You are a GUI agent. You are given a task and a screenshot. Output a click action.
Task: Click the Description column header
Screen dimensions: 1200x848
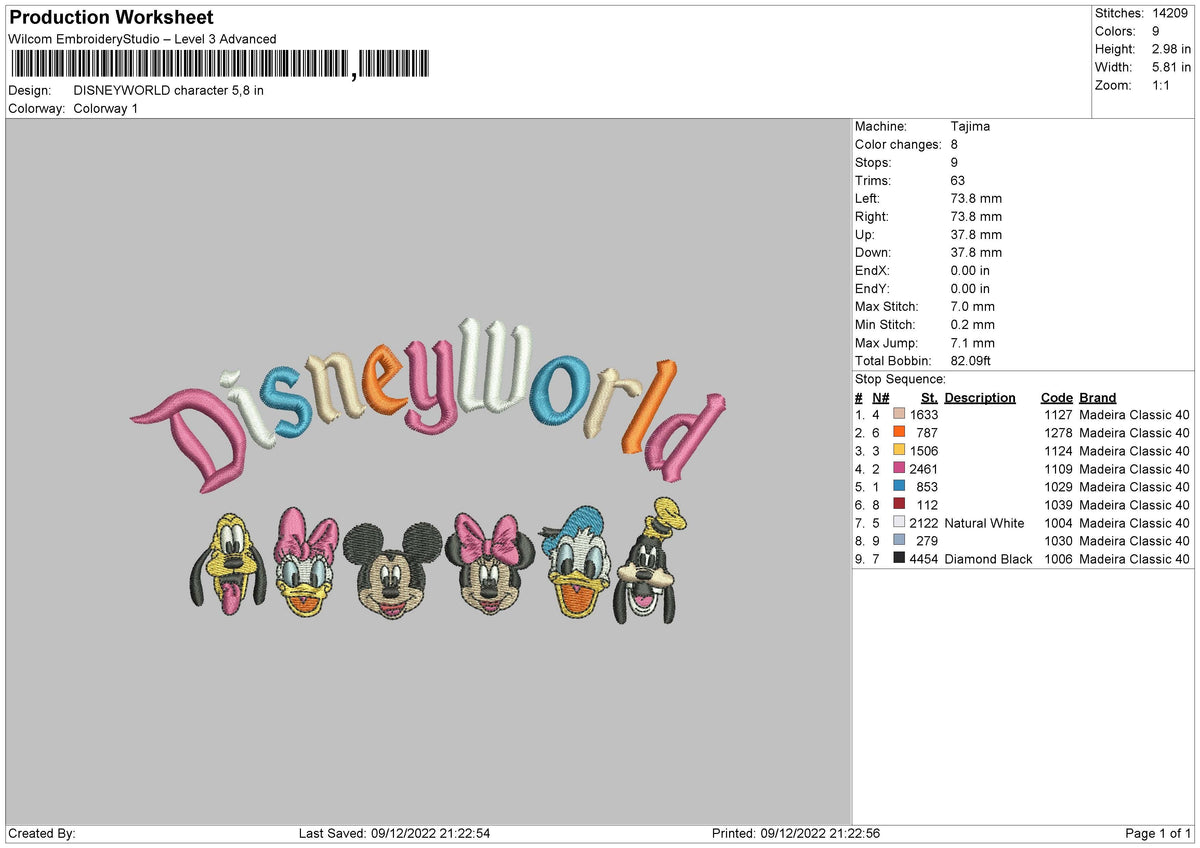click(x=979, y=397)
